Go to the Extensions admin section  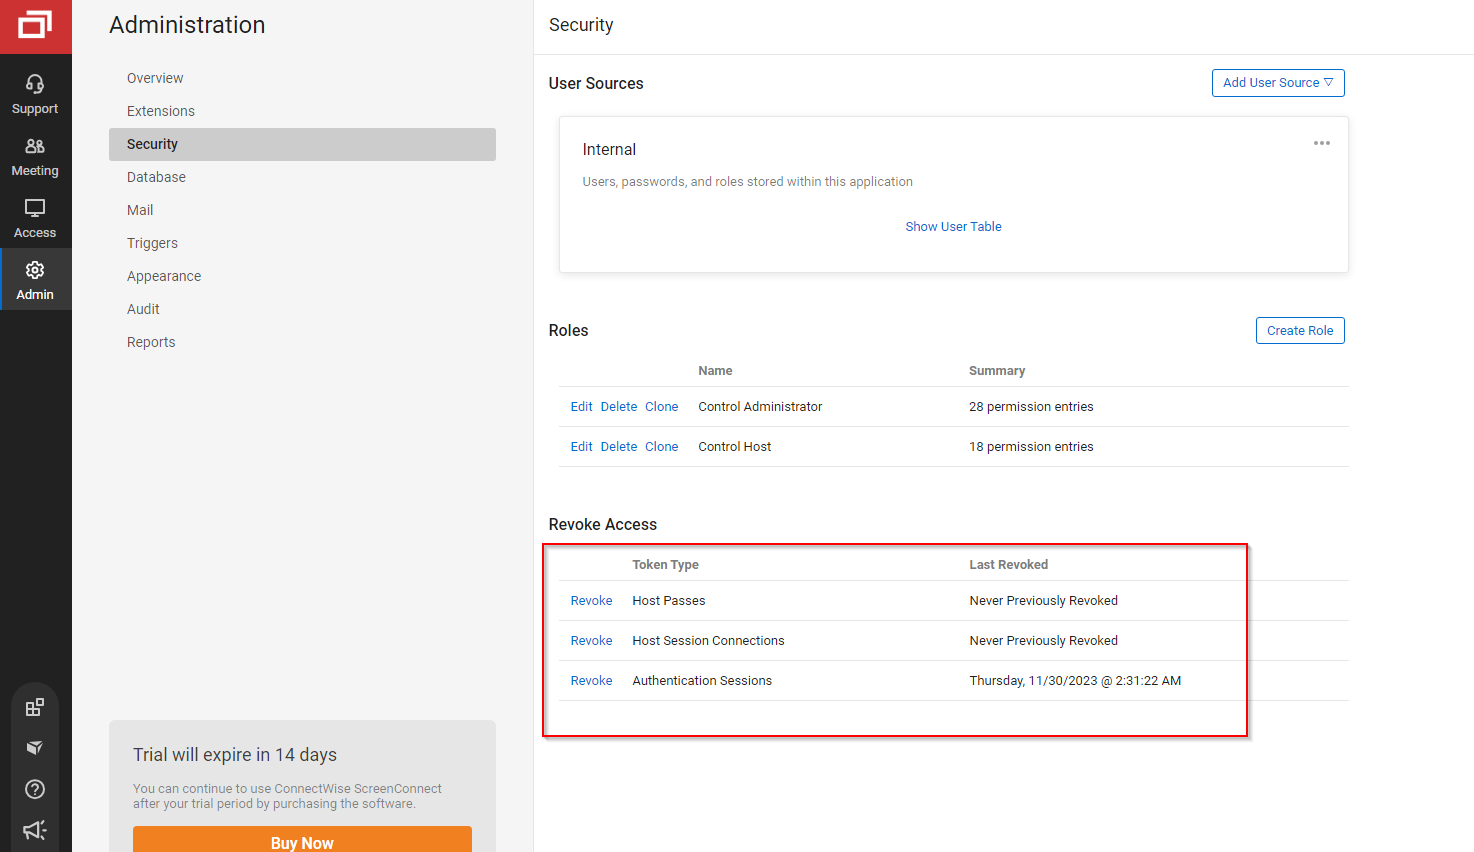pyautogui.click(x=161, y=111)
